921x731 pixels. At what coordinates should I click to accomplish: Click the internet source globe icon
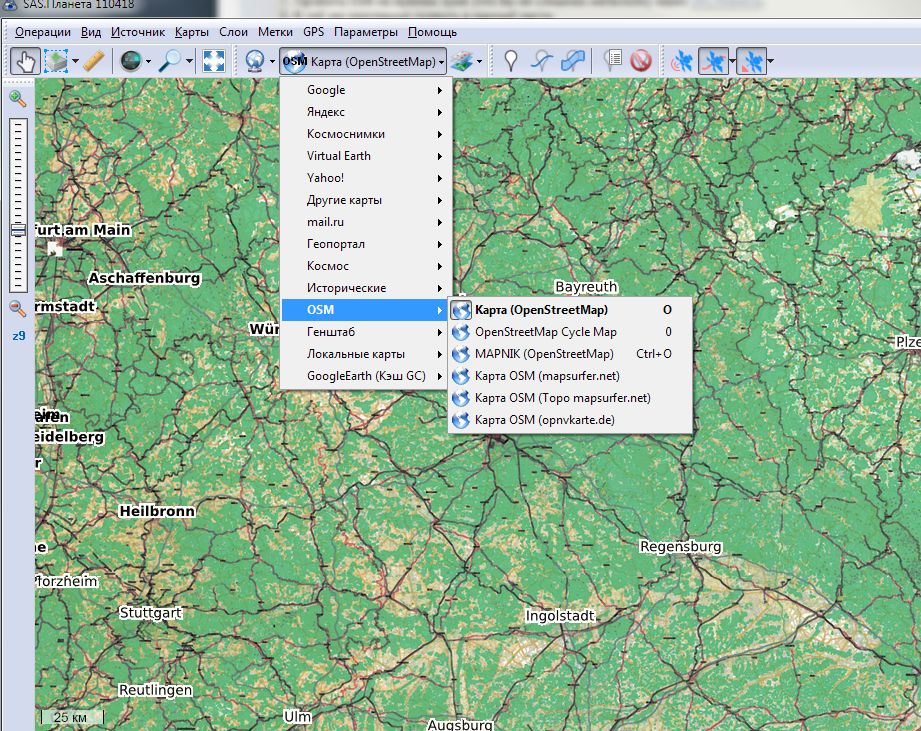[255, 61]
